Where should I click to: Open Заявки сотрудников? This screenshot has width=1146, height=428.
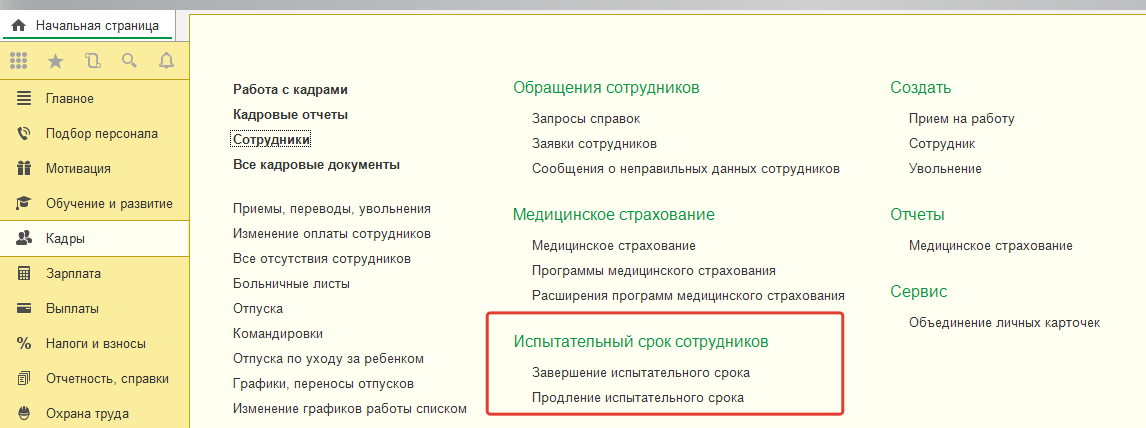594,144
